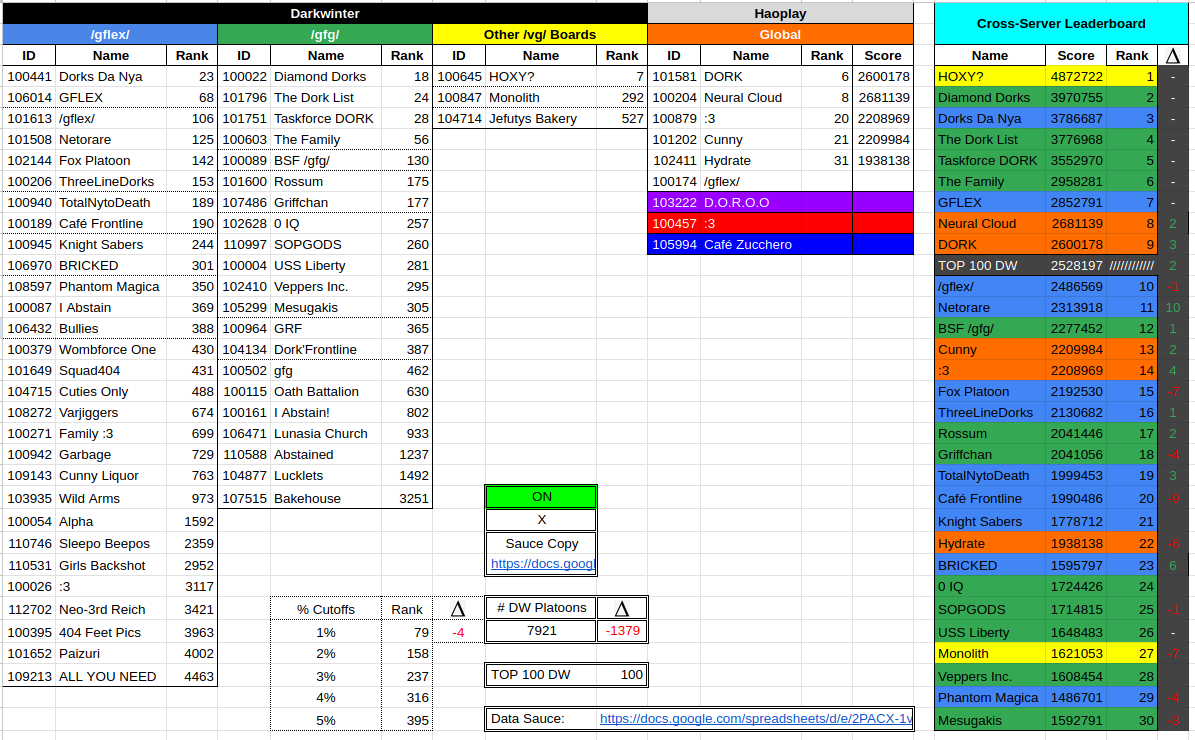Screen dimensions: 1195x740
Task: Select leaderboard score 4872722
Action: coord(1076,77)
